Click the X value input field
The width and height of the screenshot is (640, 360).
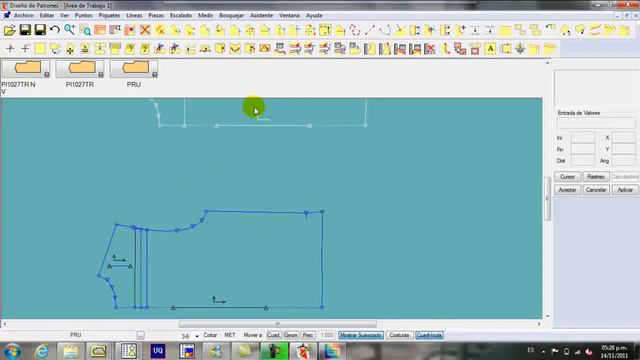tap(624, 138)
